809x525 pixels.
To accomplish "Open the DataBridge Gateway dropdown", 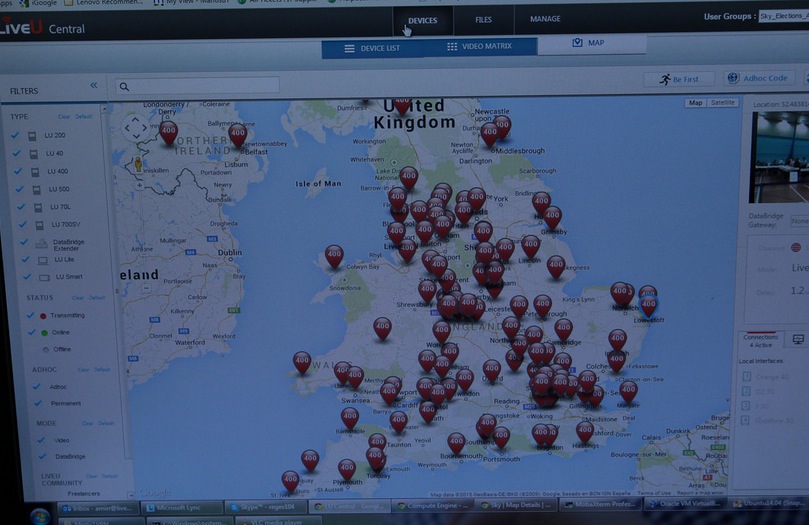I will (x=799, y=221).
